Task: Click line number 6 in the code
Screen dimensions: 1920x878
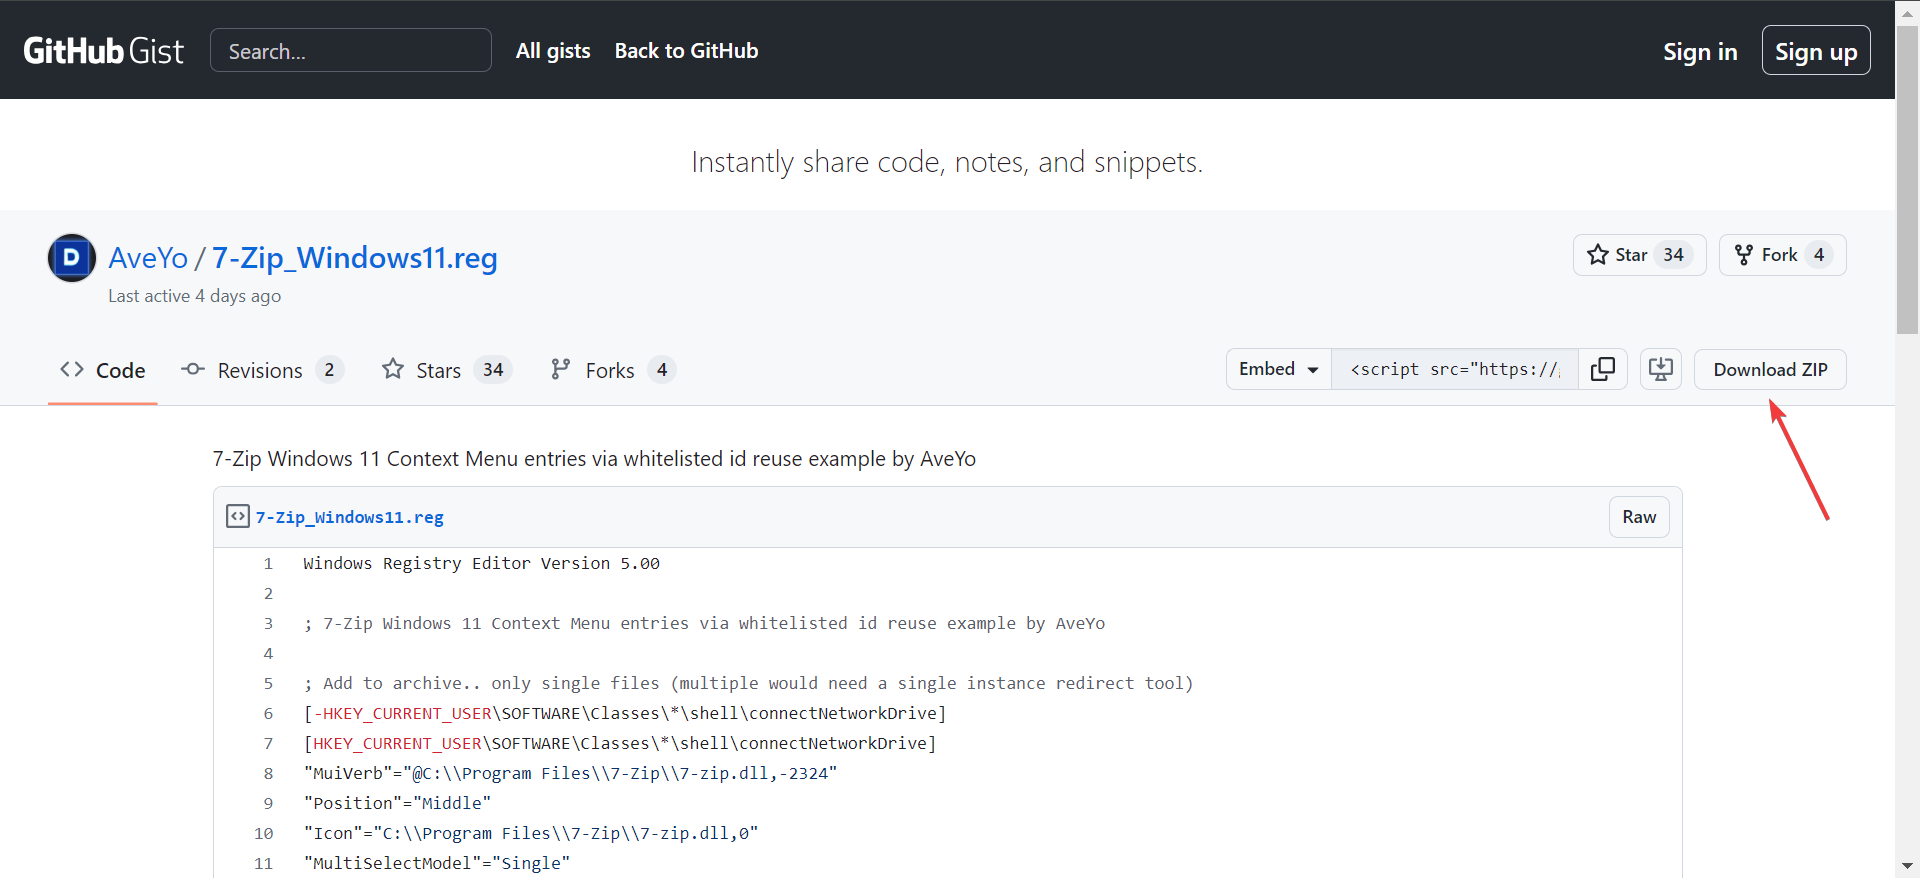Action: click(x=268, y=714)
